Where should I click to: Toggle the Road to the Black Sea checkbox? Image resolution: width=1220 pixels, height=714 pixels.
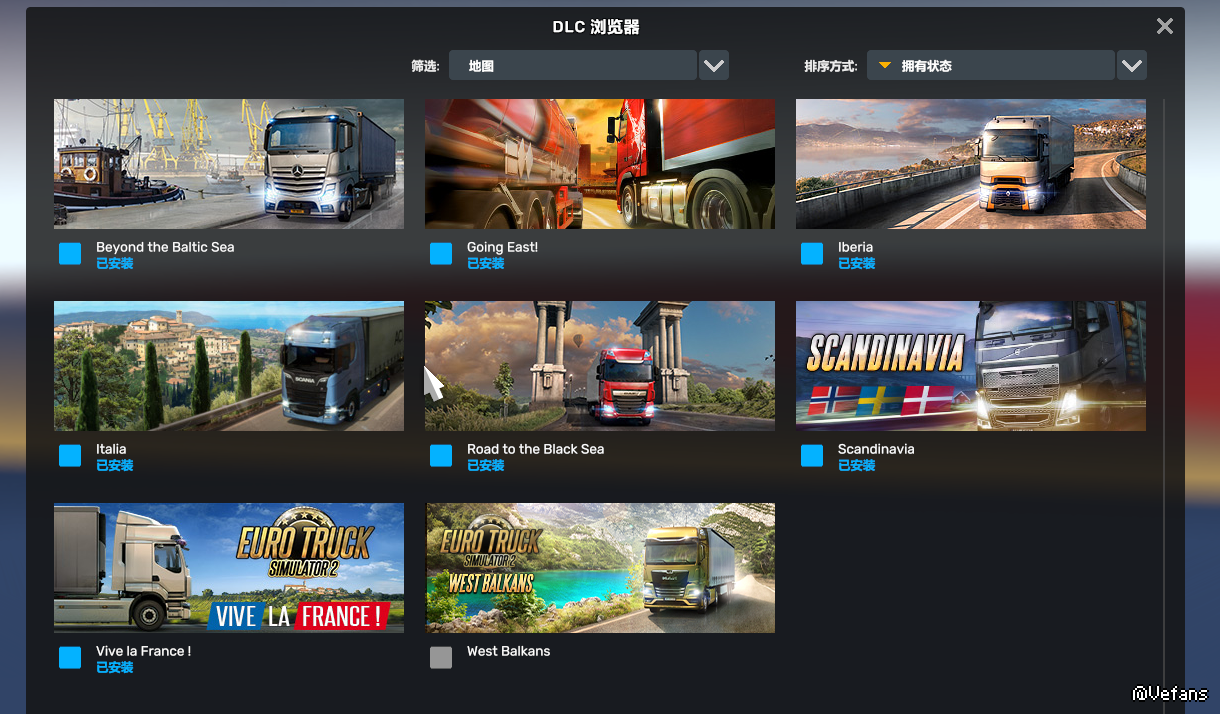(441, 456)
